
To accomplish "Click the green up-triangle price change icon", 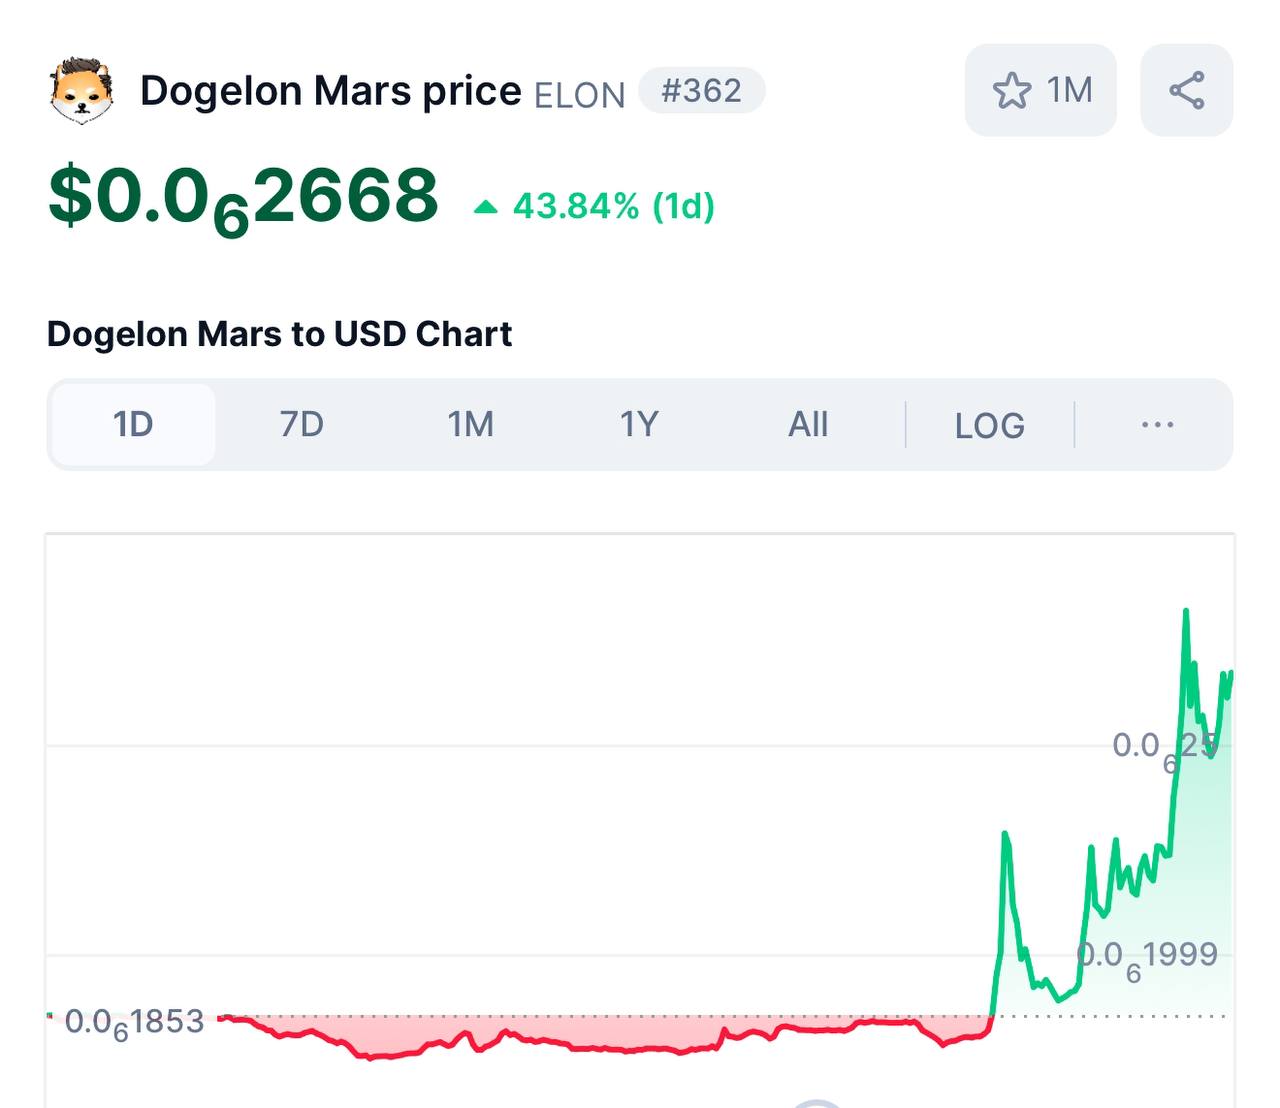I will coord(486,207).
